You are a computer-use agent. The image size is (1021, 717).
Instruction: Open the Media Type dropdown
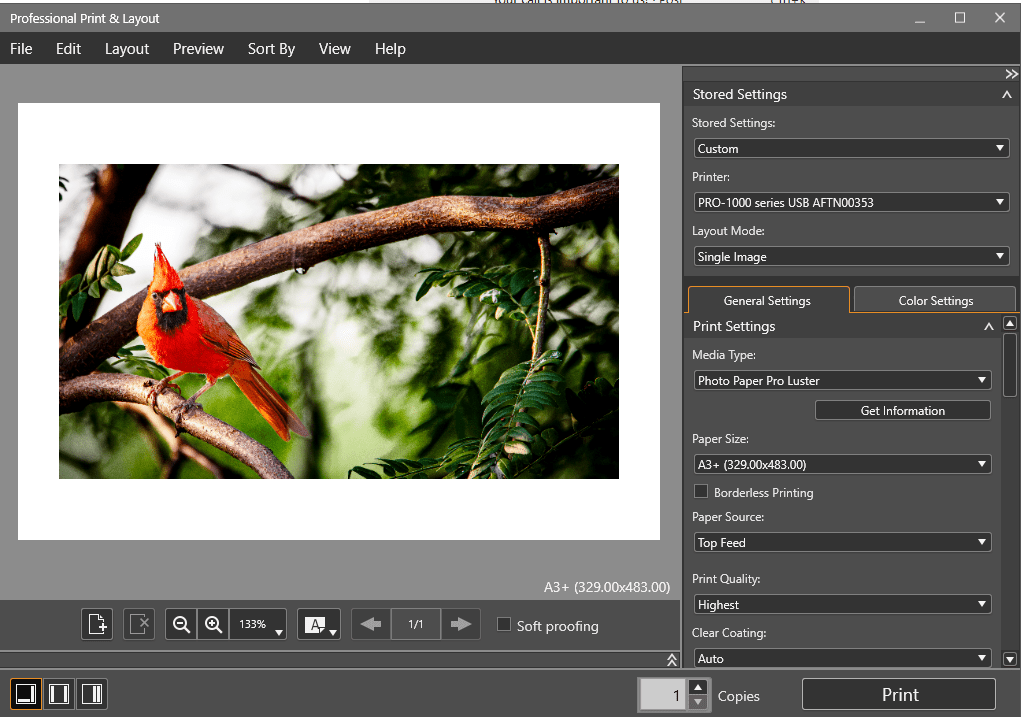pos(842,380)
